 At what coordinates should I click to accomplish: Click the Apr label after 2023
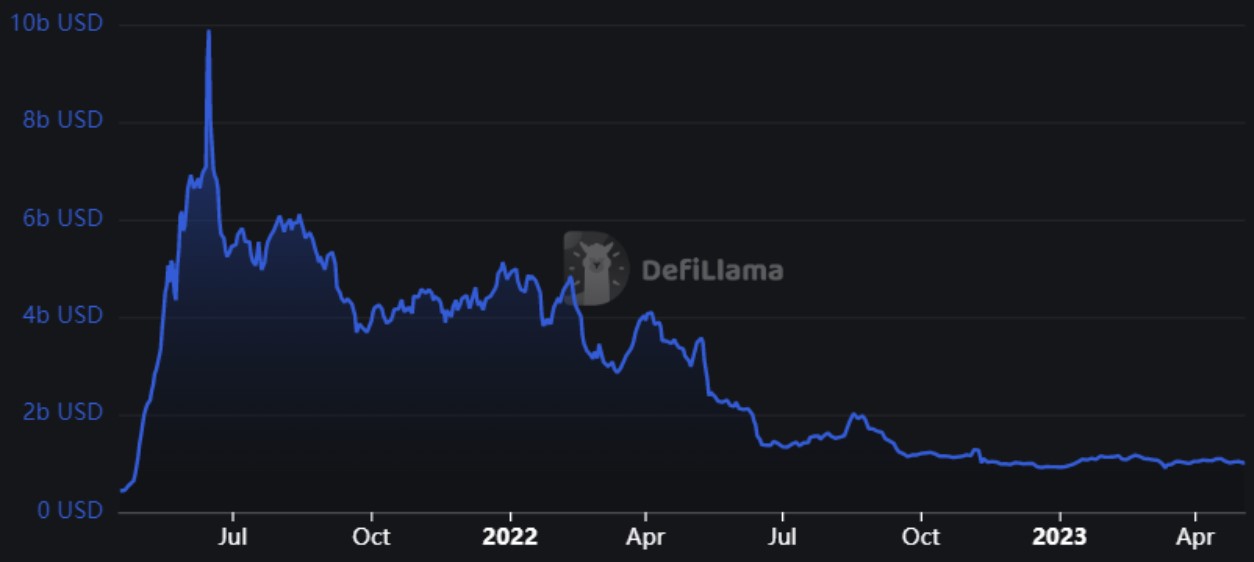click(x=1195, y=537)
